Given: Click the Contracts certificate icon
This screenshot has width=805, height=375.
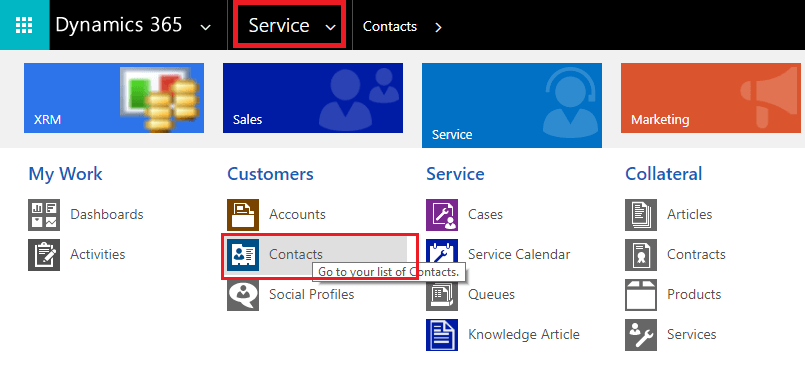Looking at the screenshot, I should [641, 255].
